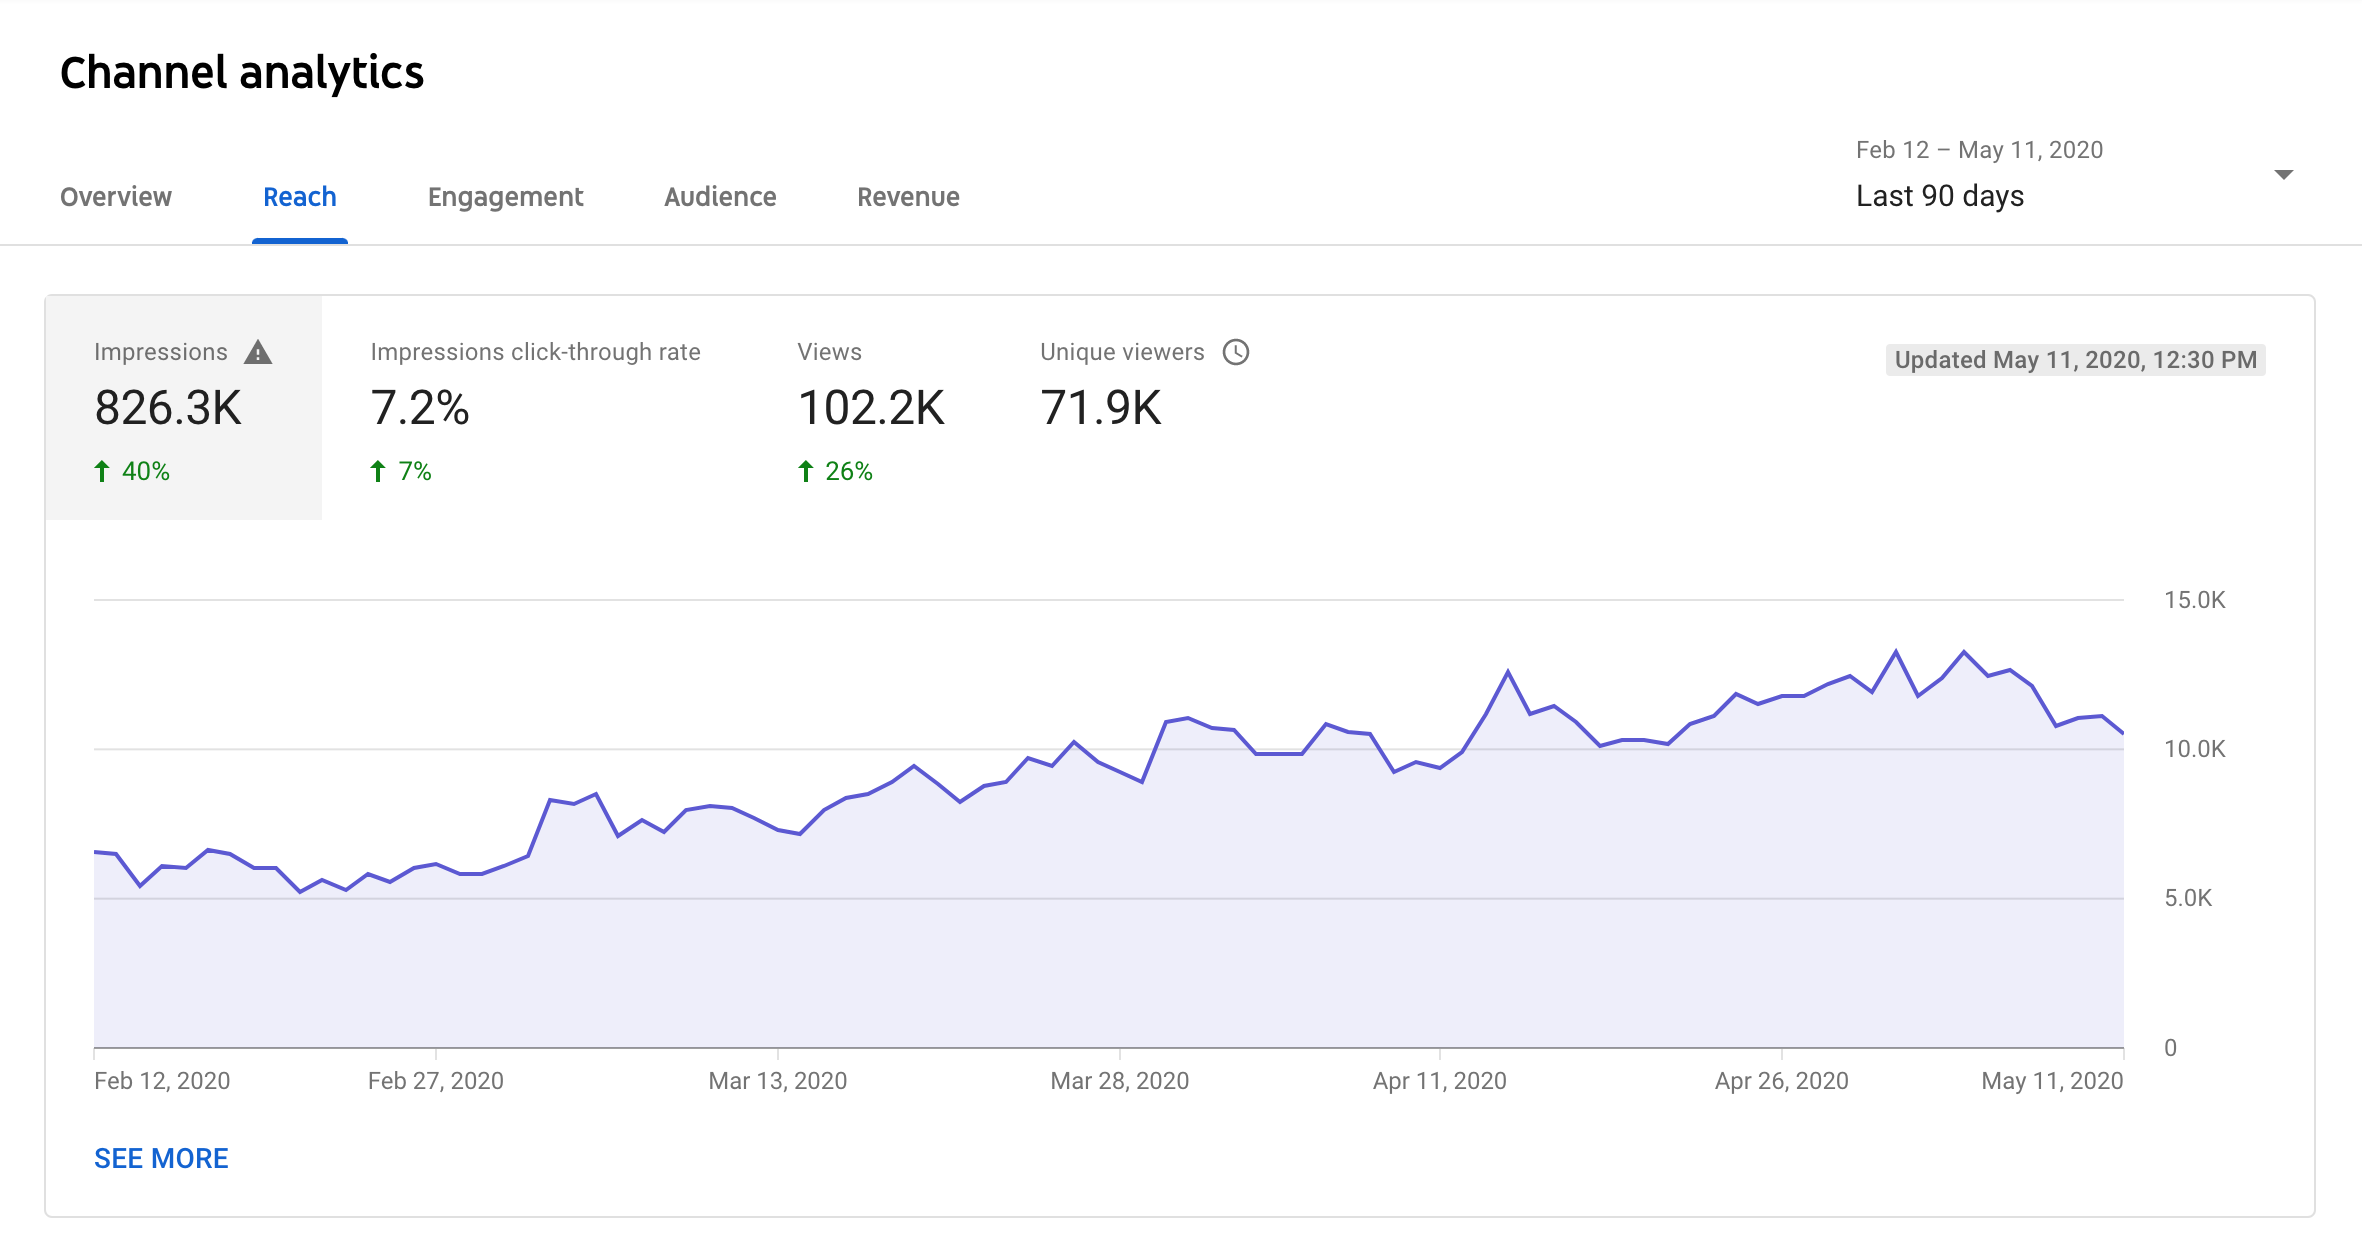Viewport: 2362px width, 1252px height.
Task: Click the Impressions warning triangle icon
Action: 258,353
